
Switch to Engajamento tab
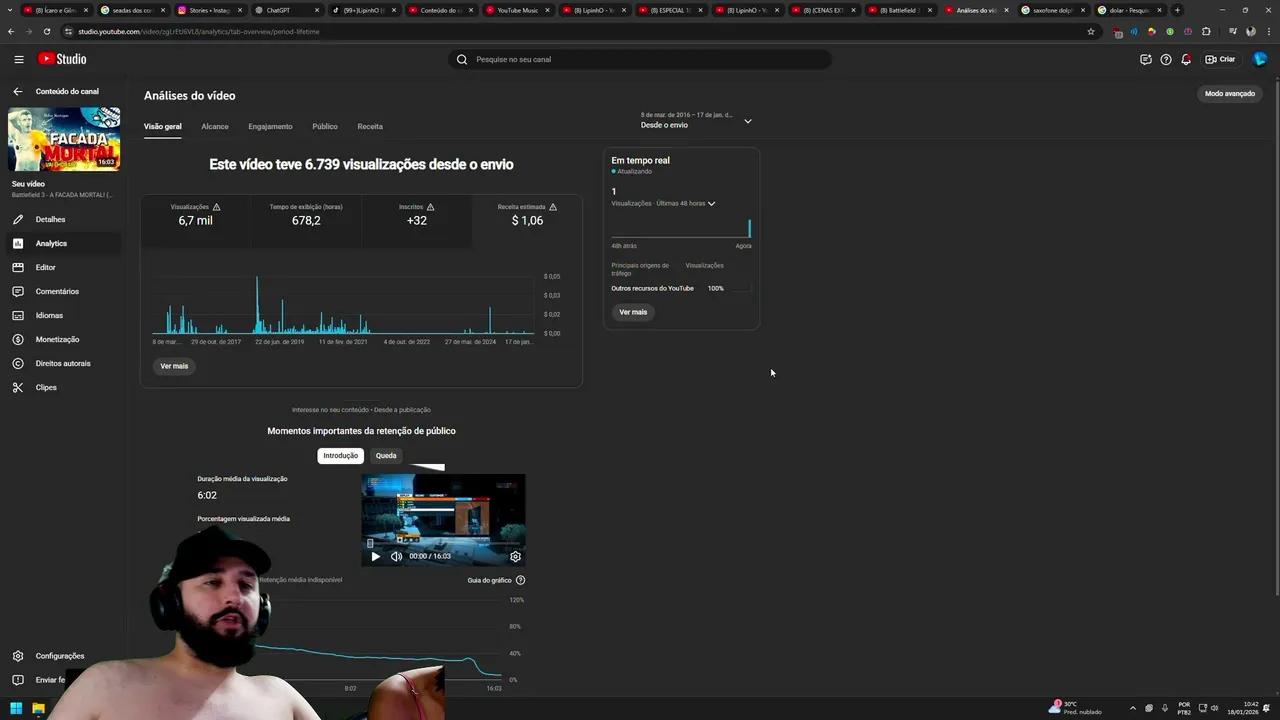[270, 127]
